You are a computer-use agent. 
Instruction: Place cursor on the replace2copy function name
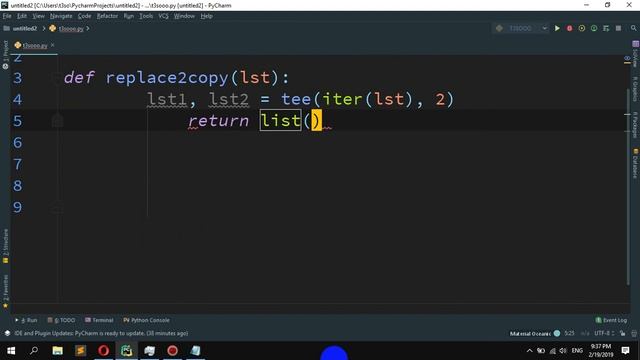pyautogui.click(x=167, y=78)
